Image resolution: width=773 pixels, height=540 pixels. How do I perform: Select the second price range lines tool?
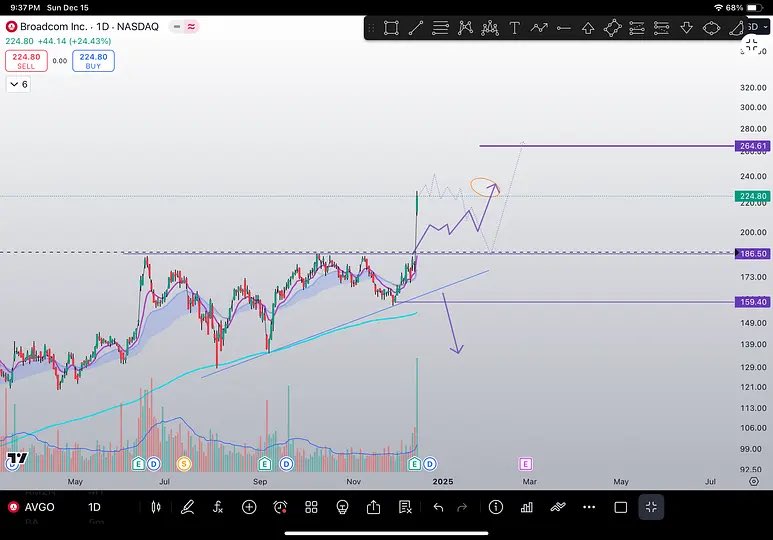click(x=661, y=28)
